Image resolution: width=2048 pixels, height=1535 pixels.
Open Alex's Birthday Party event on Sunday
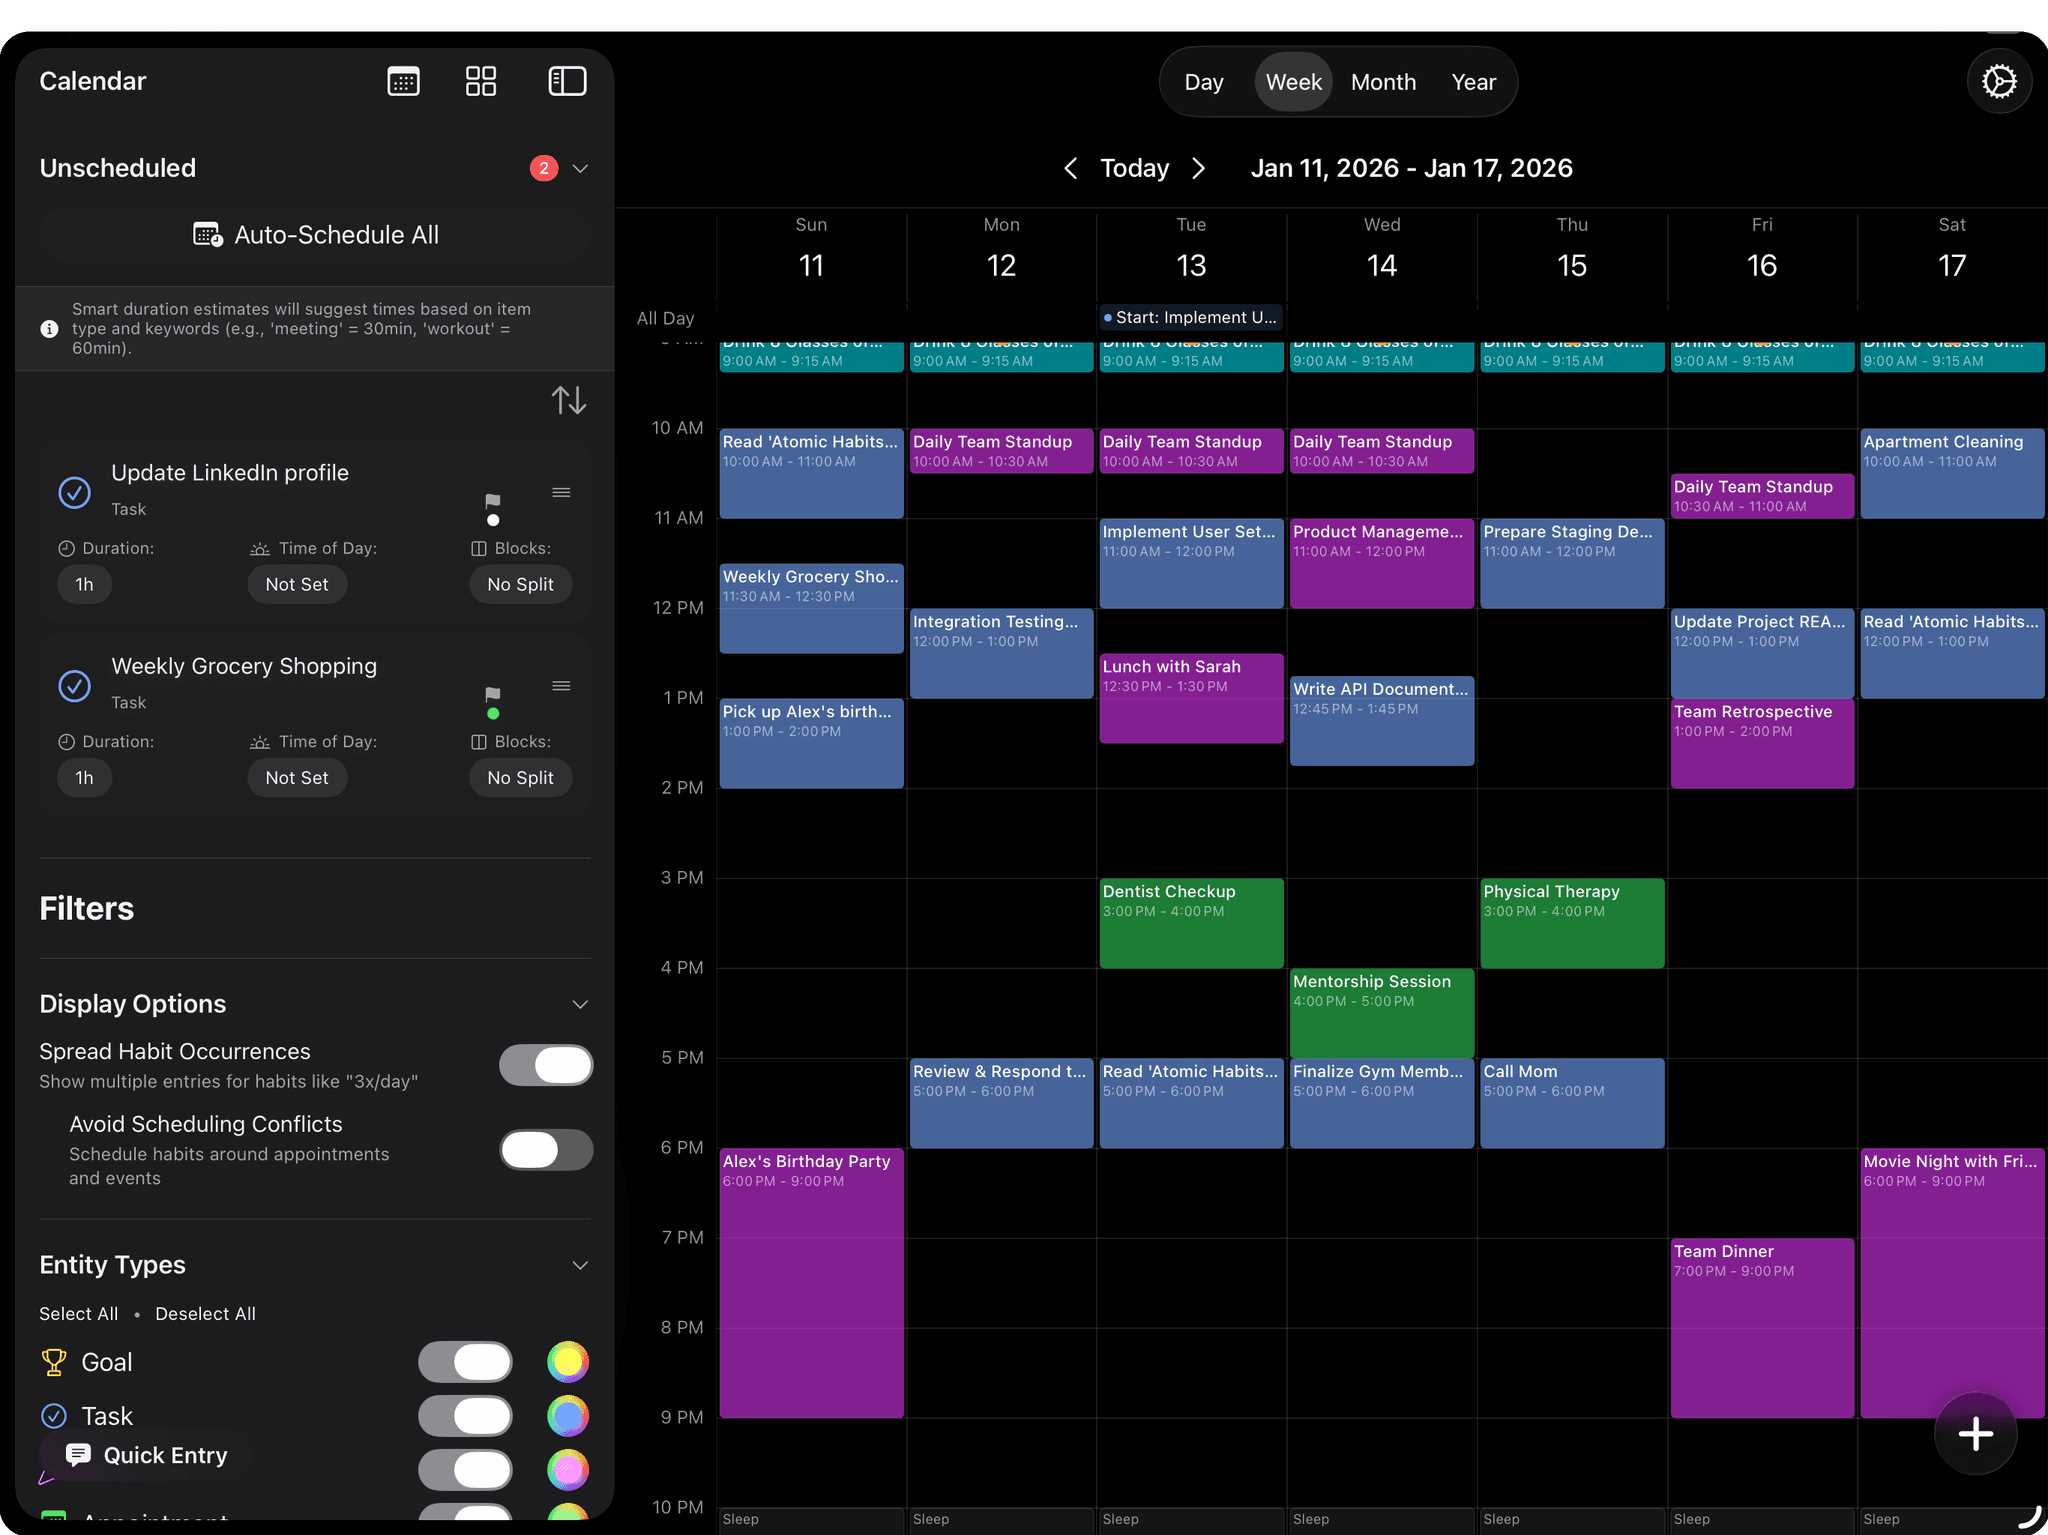811,1280
